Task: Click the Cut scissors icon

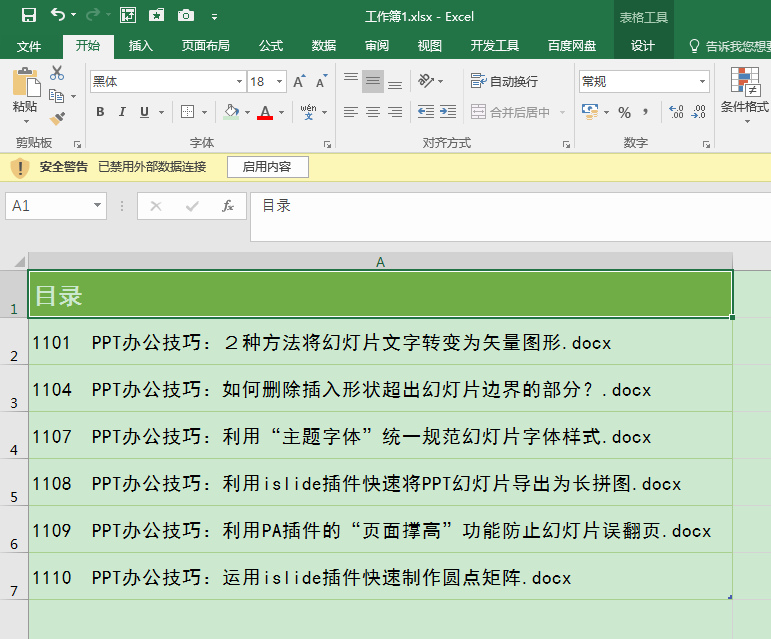Action: (57, 73)
